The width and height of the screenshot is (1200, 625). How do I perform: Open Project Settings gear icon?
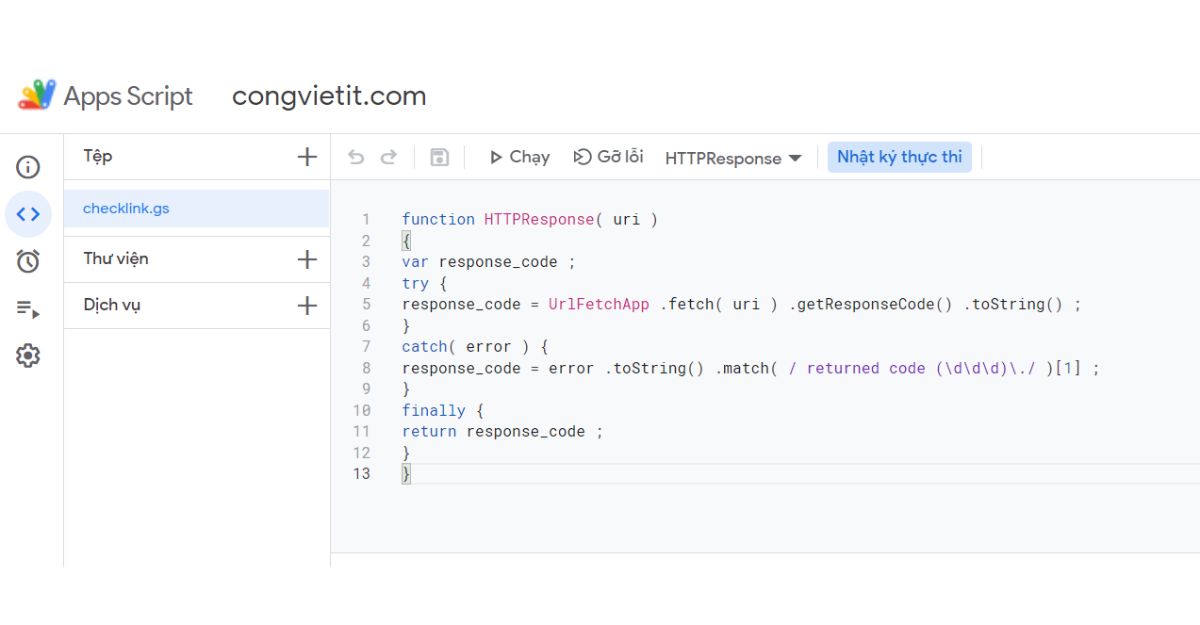click(x=28, y=355)
